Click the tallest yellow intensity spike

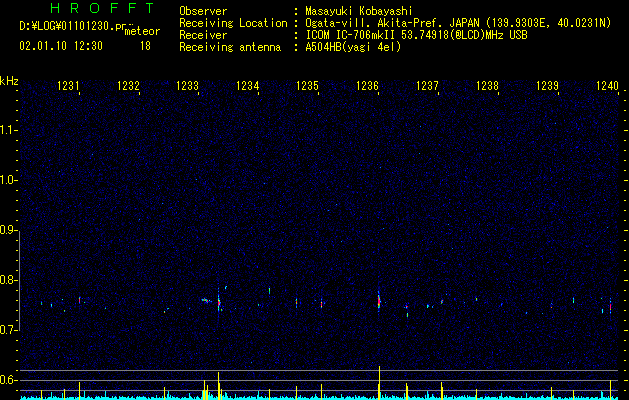(x=379, y=381)
